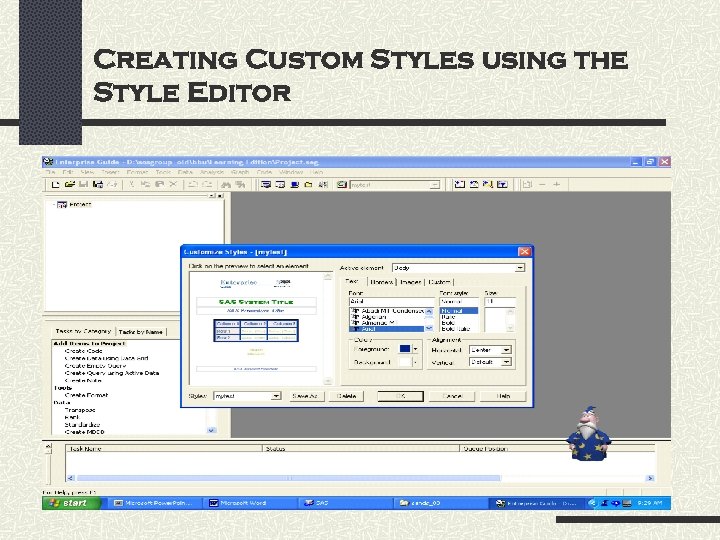This screenshot has height=540, width=720.
Task: Open the Window menu
Action: click(x=291, y=172)
